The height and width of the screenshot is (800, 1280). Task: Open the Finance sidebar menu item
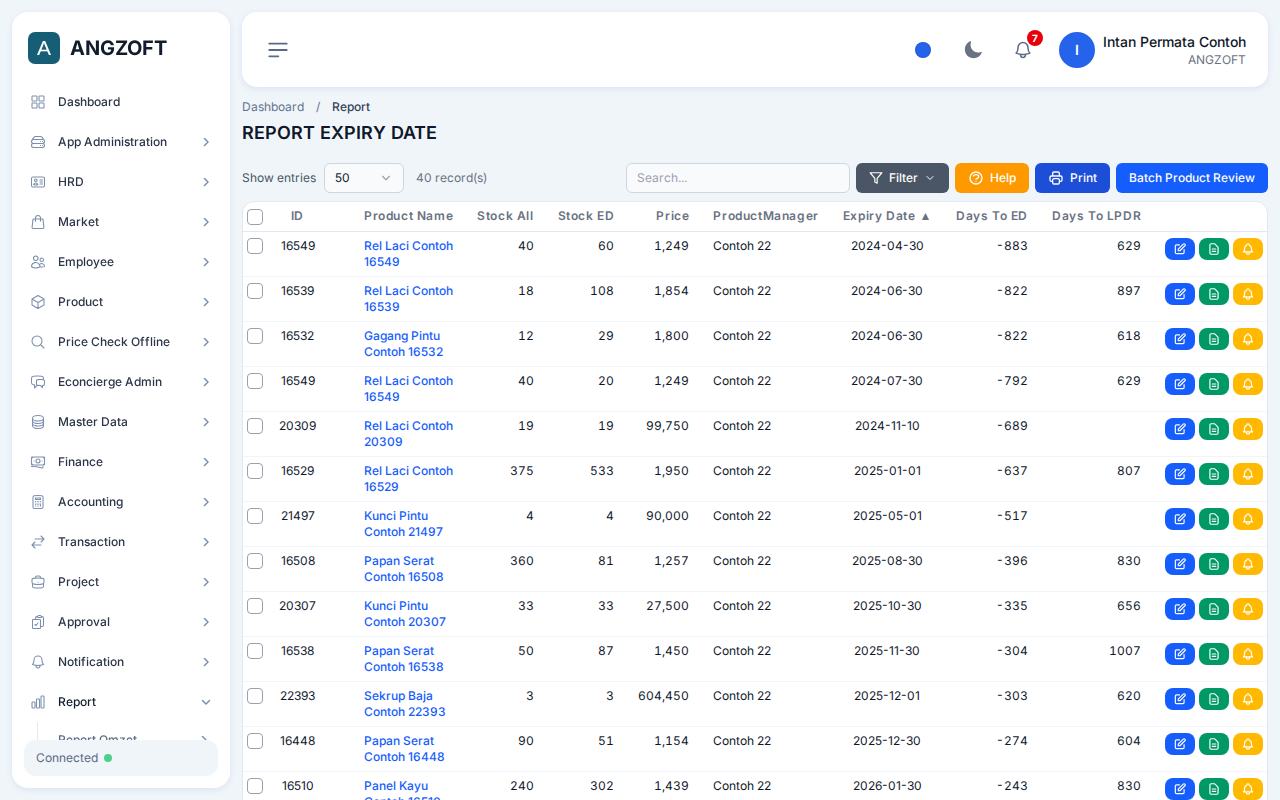pyautogui.click(x=121, y=462)
